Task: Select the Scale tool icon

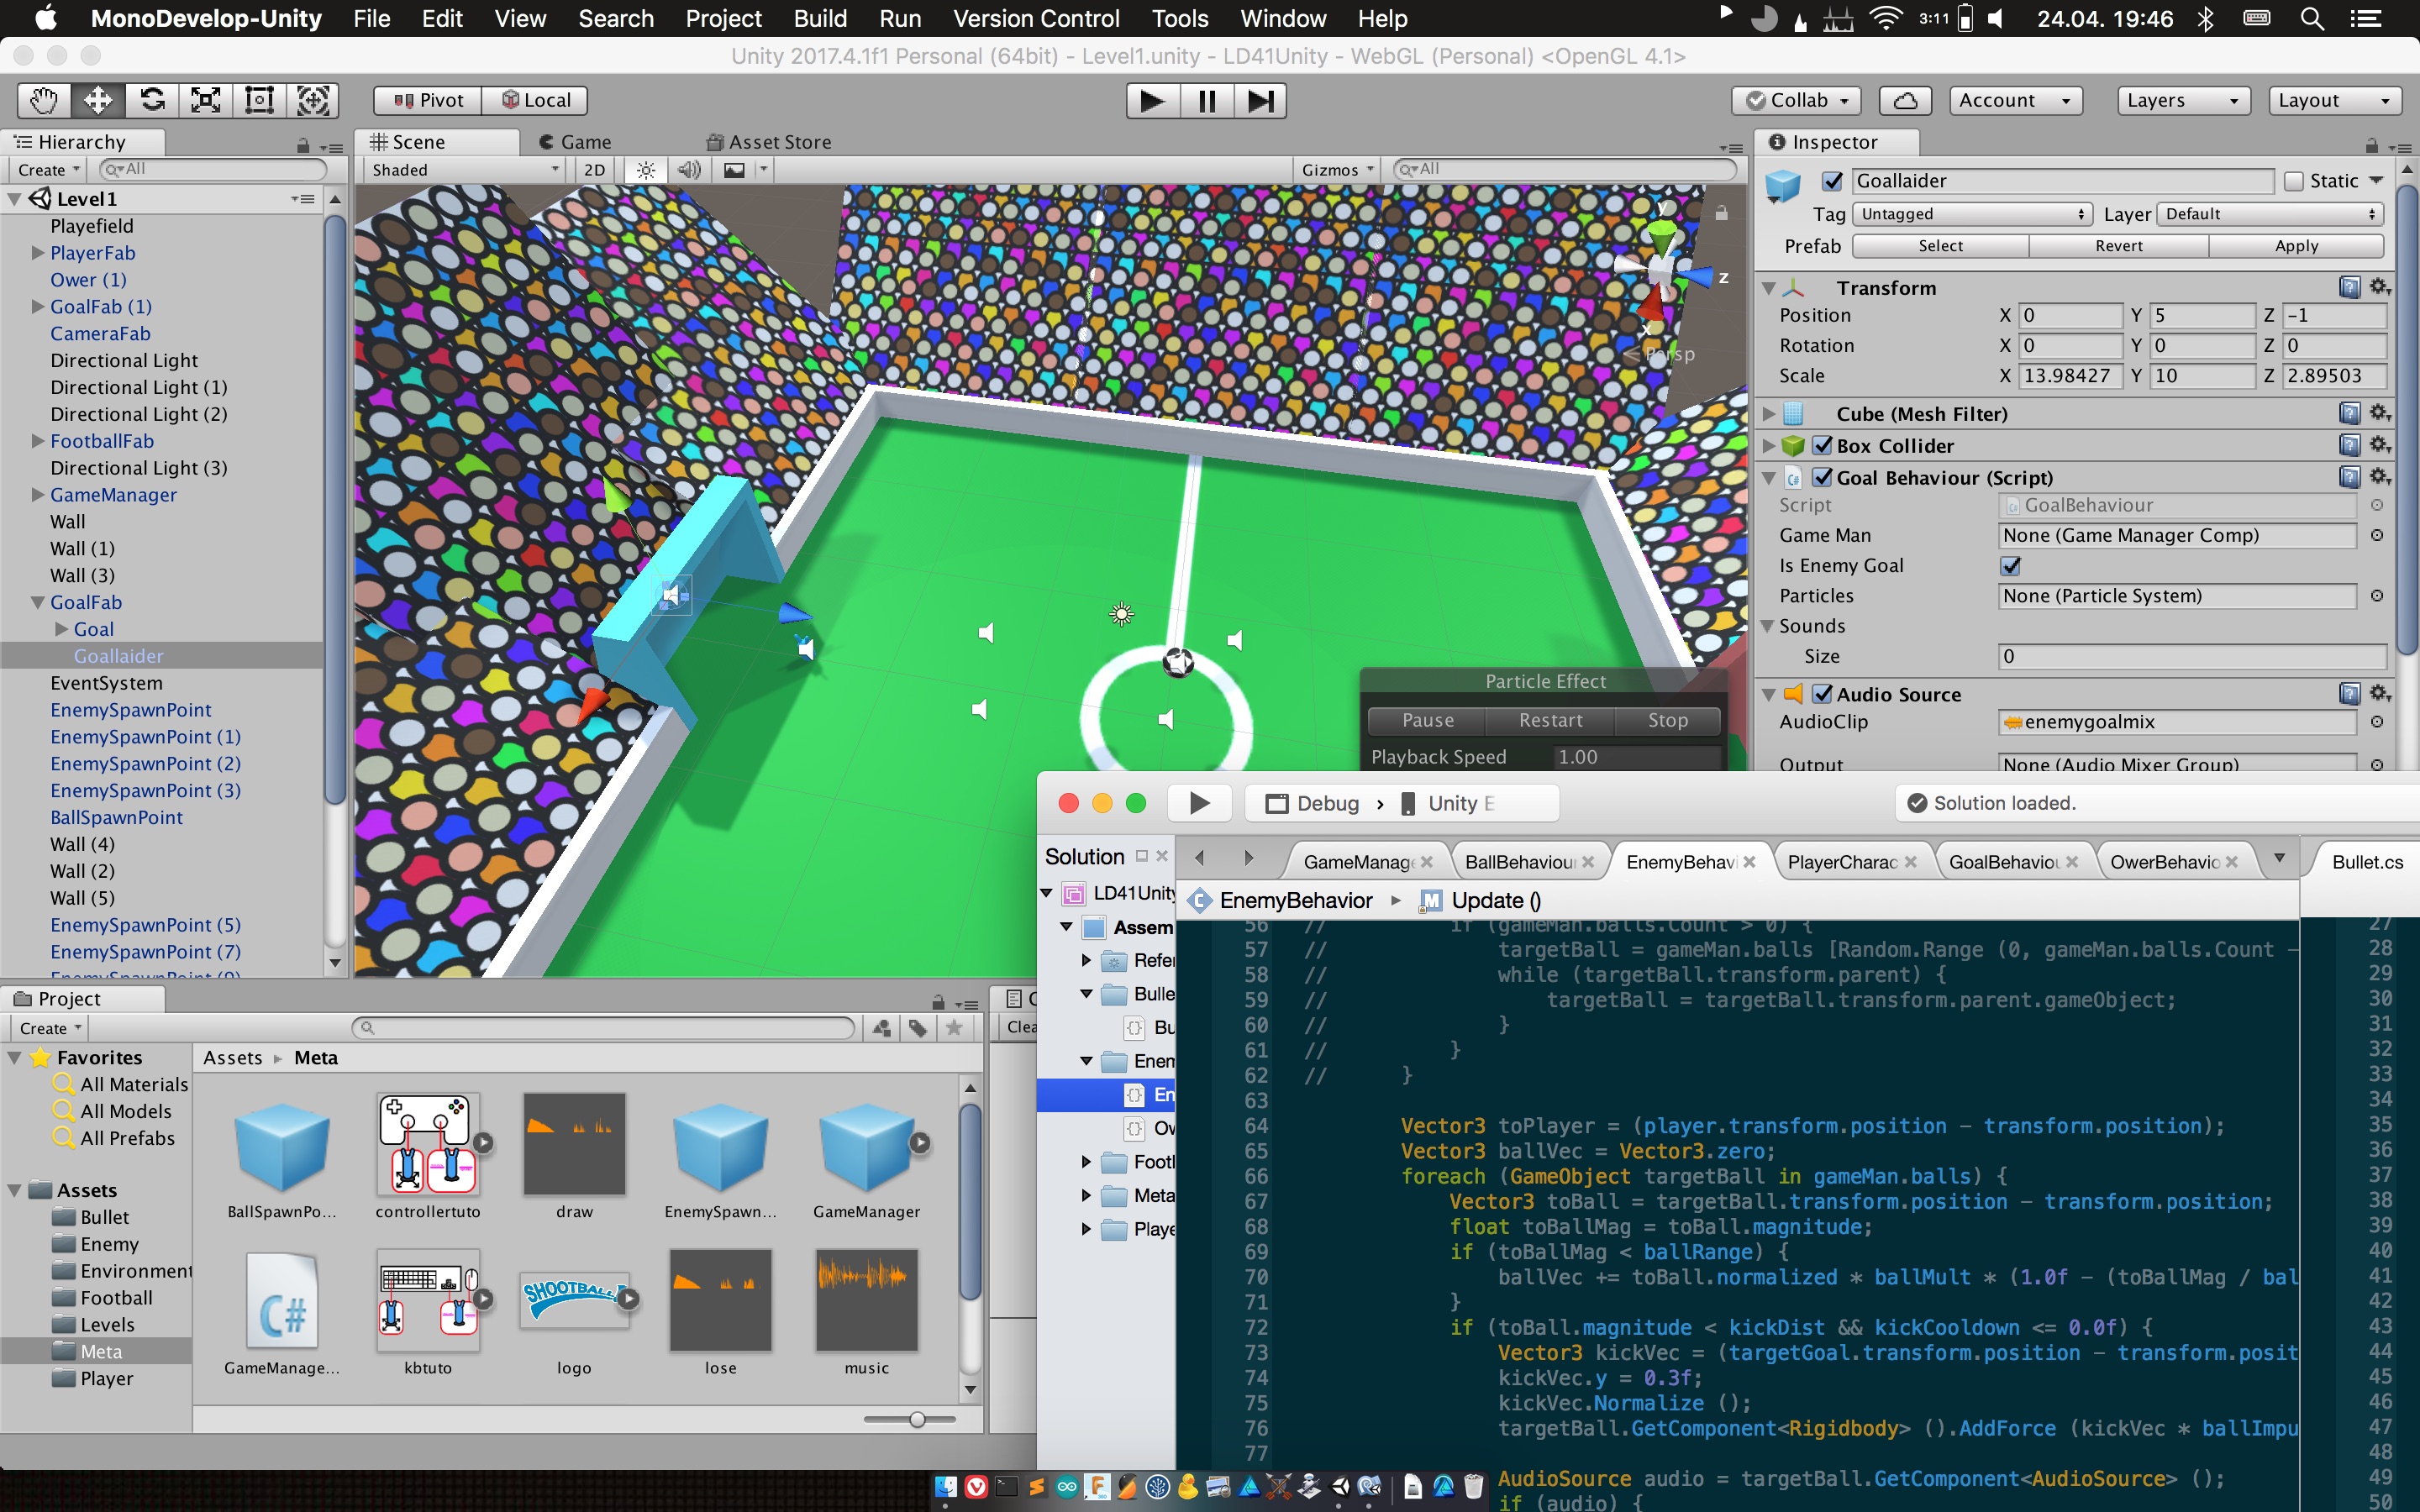Action: click(206, 100)
